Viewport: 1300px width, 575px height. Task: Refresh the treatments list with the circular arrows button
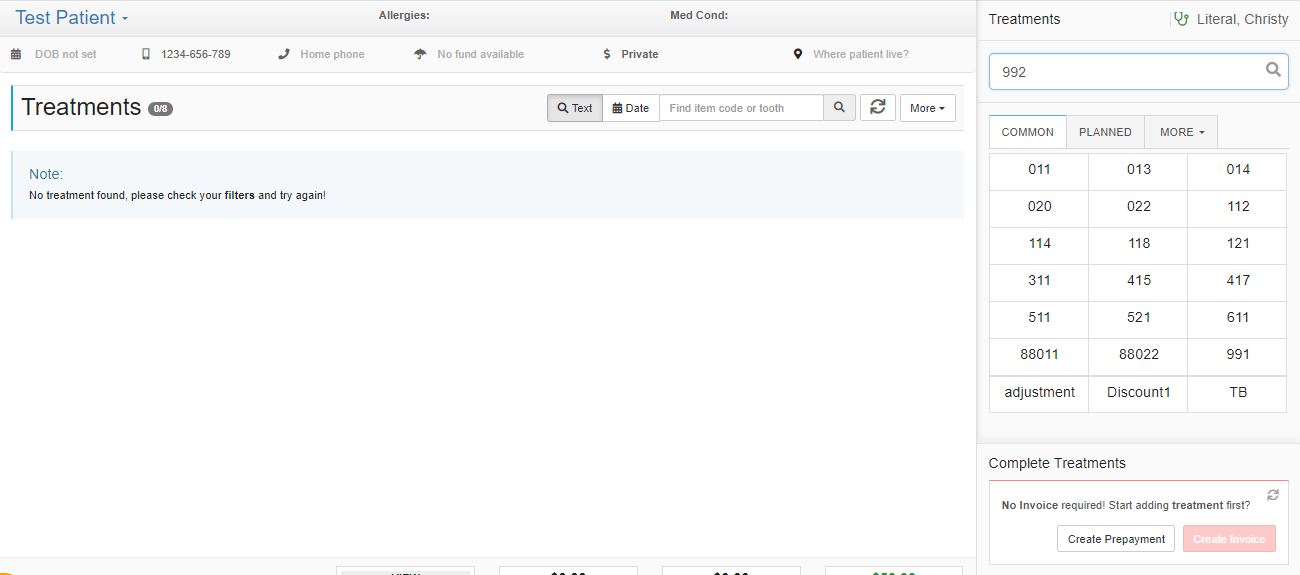tap(877, 108)
